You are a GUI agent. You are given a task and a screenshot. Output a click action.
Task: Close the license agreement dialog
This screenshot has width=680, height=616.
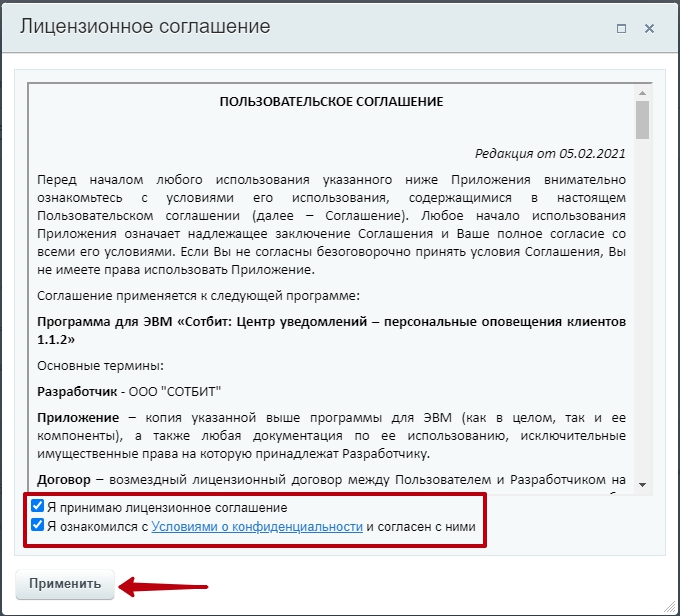(x=649, y=29)
